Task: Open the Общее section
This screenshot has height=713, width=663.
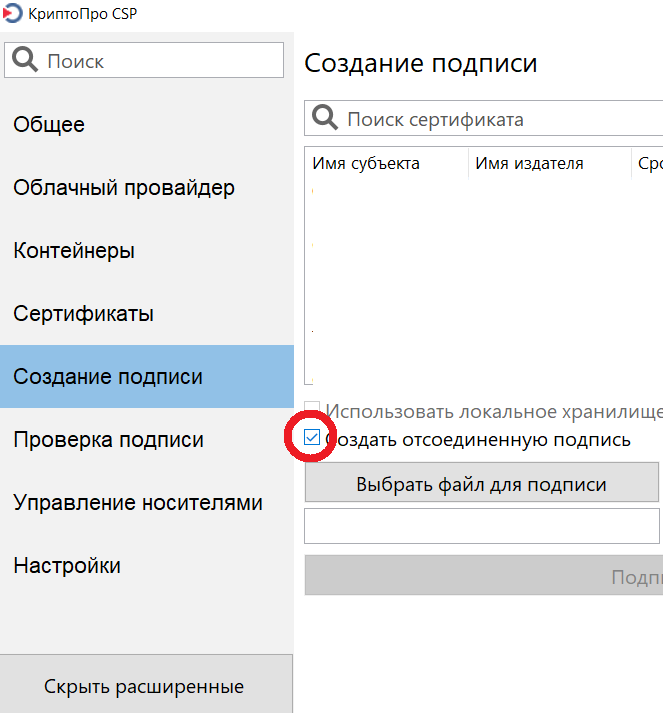Action: (x=49, y=125)
